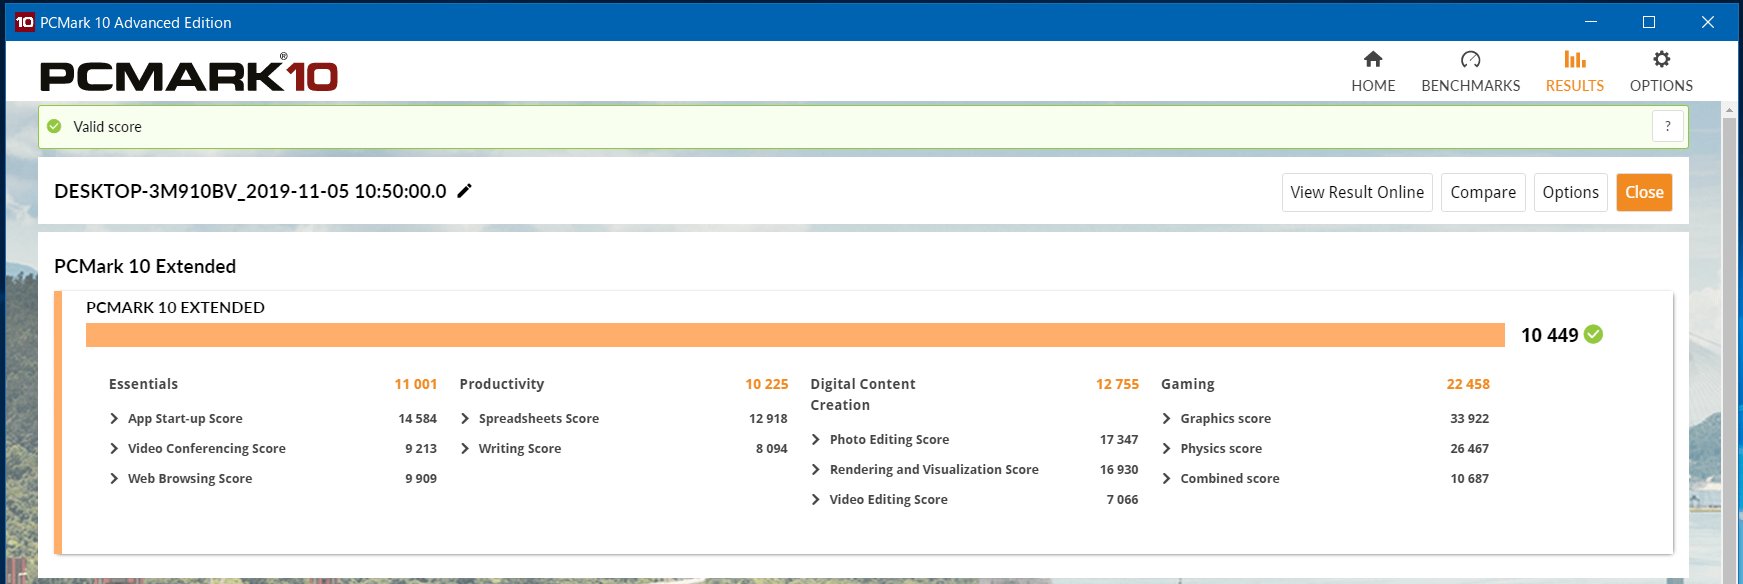Click the result name DESKTOP-3M910BV title
Viewport: 1743px width, 584px height.
click(250, 191)
